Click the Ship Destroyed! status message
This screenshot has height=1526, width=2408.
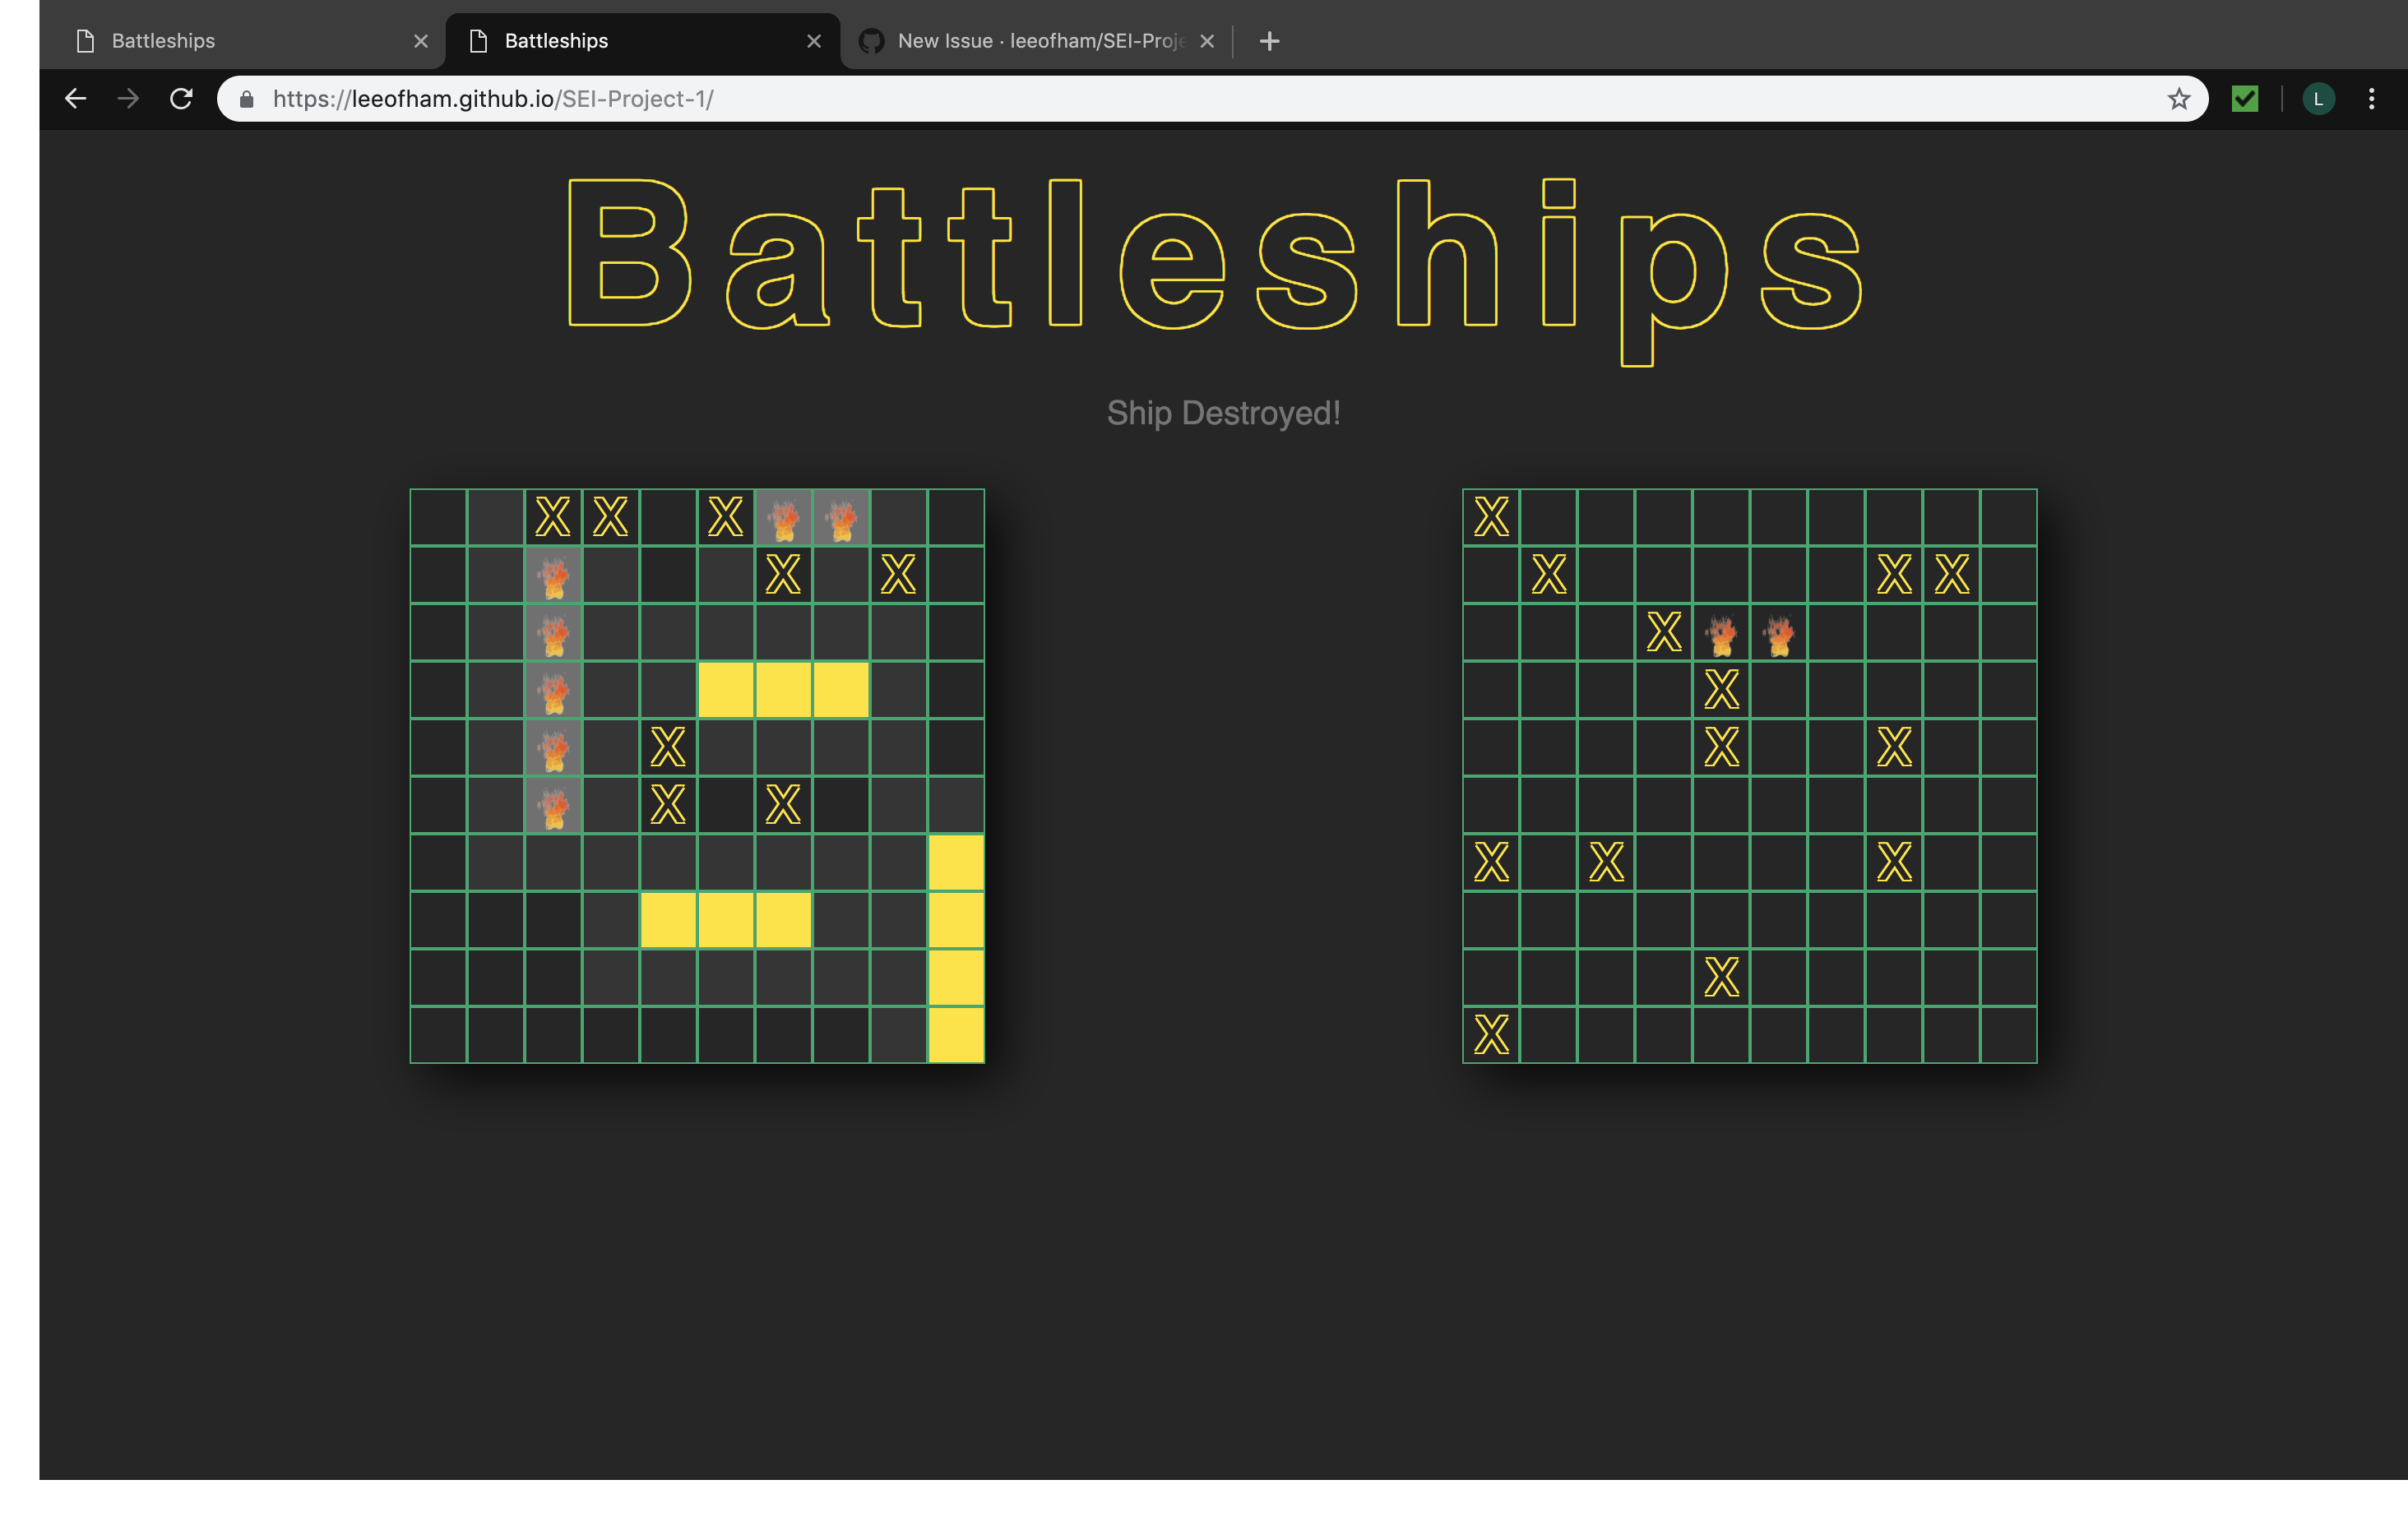[x=1223, y=413]
